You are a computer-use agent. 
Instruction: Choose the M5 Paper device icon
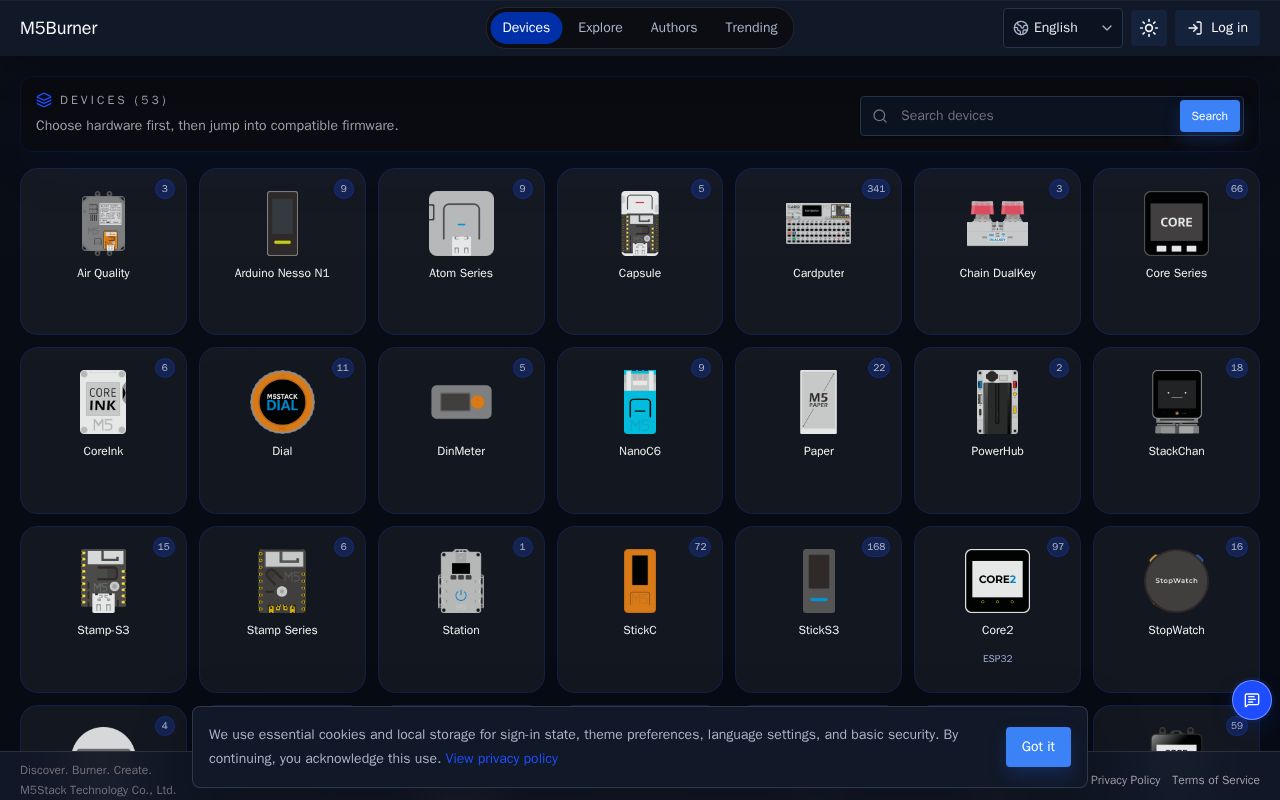pyautogui.click(x=818, y=402)
